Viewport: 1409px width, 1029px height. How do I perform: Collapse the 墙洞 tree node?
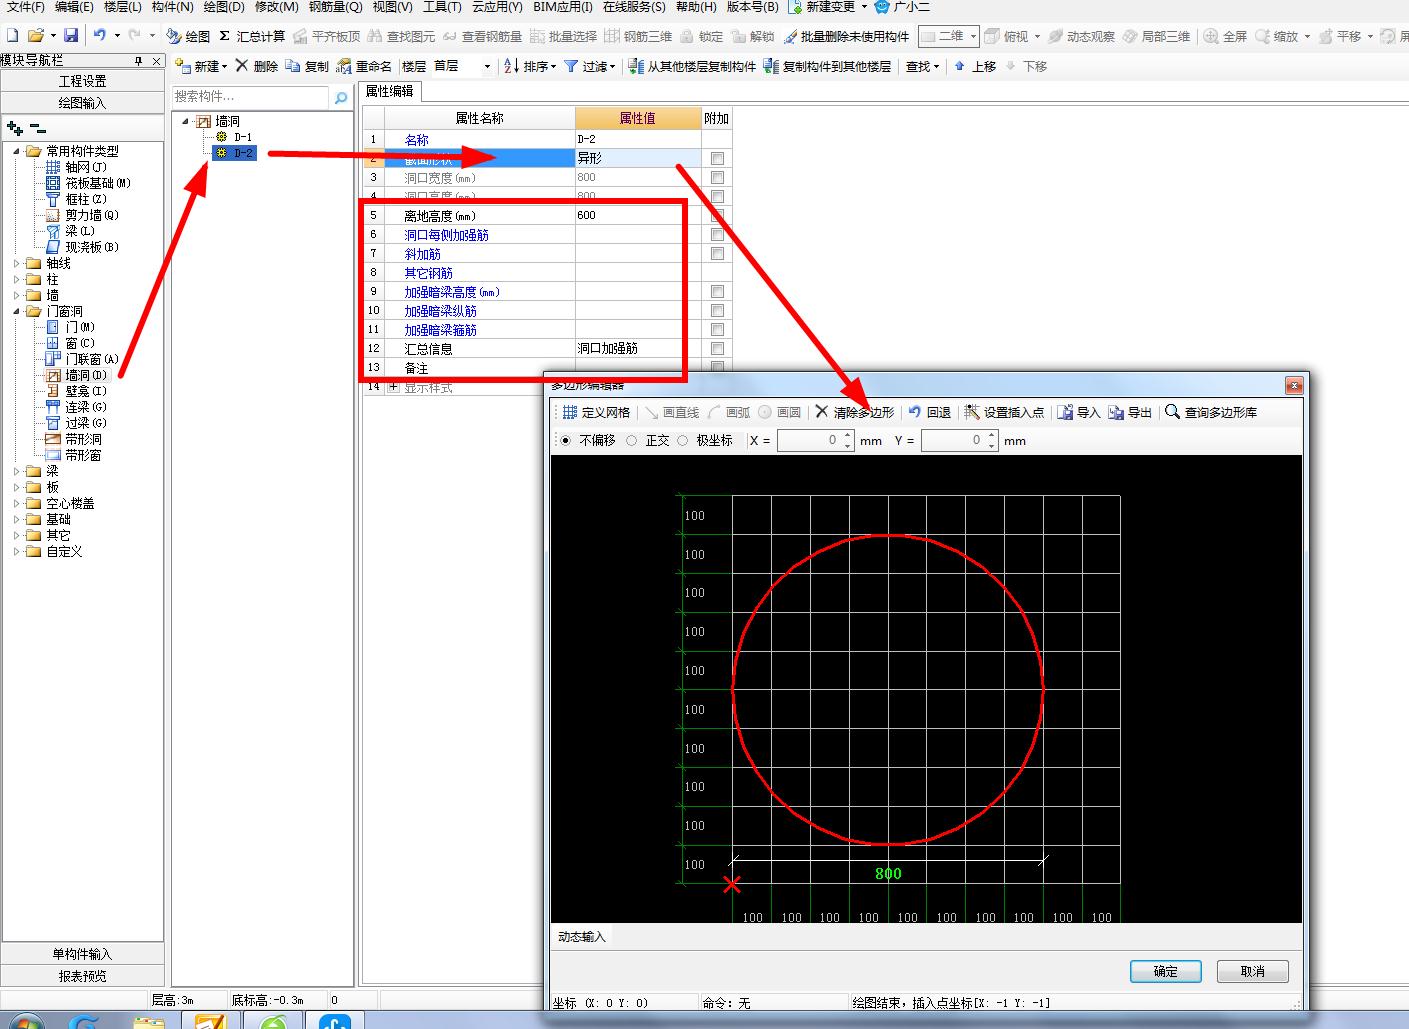point(185,121)
